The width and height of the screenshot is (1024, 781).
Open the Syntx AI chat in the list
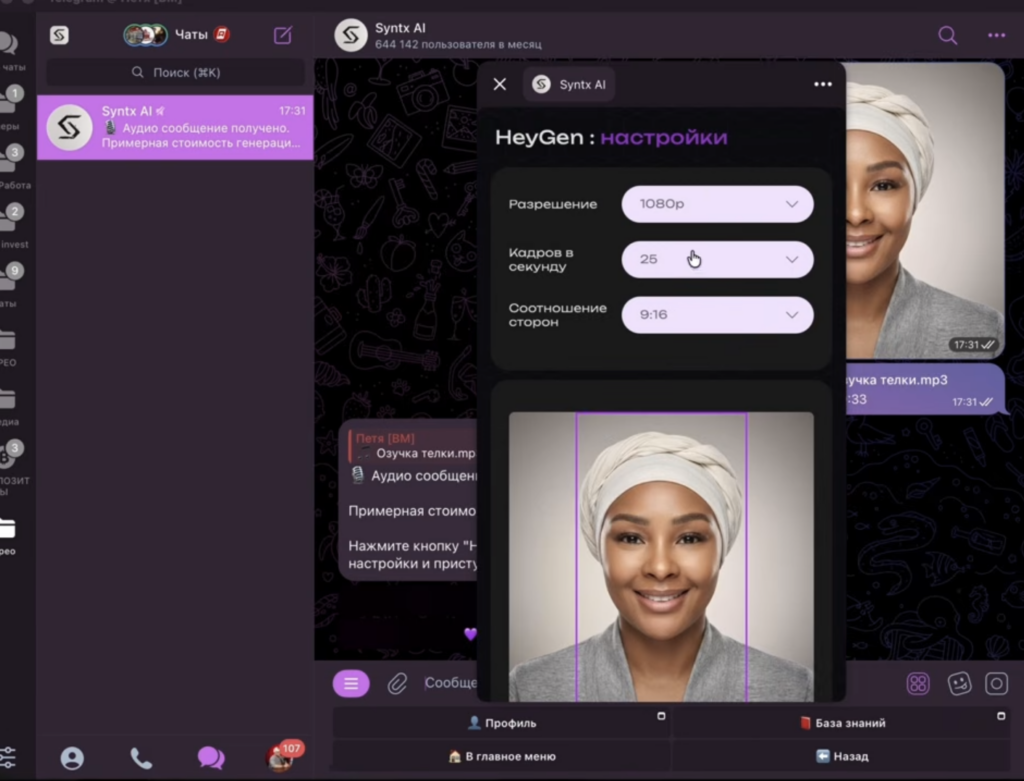tap(175, 127)
